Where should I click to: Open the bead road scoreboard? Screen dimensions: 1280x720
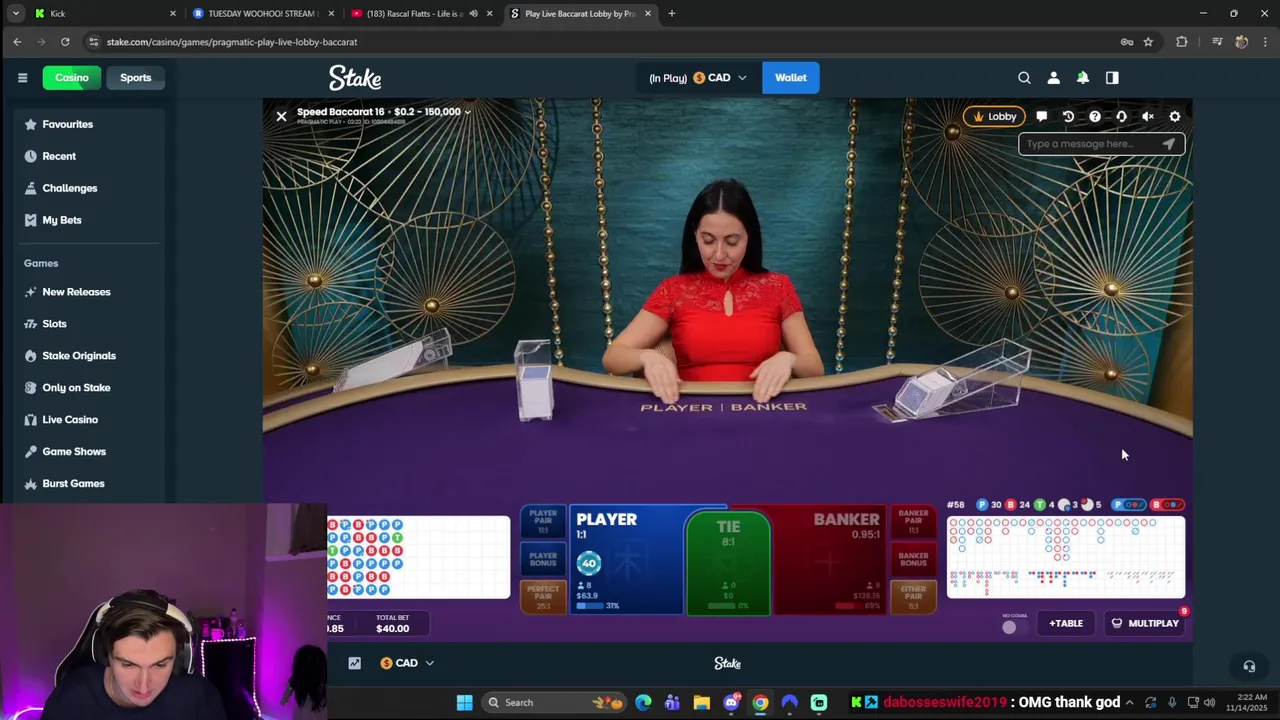point(419,557)
